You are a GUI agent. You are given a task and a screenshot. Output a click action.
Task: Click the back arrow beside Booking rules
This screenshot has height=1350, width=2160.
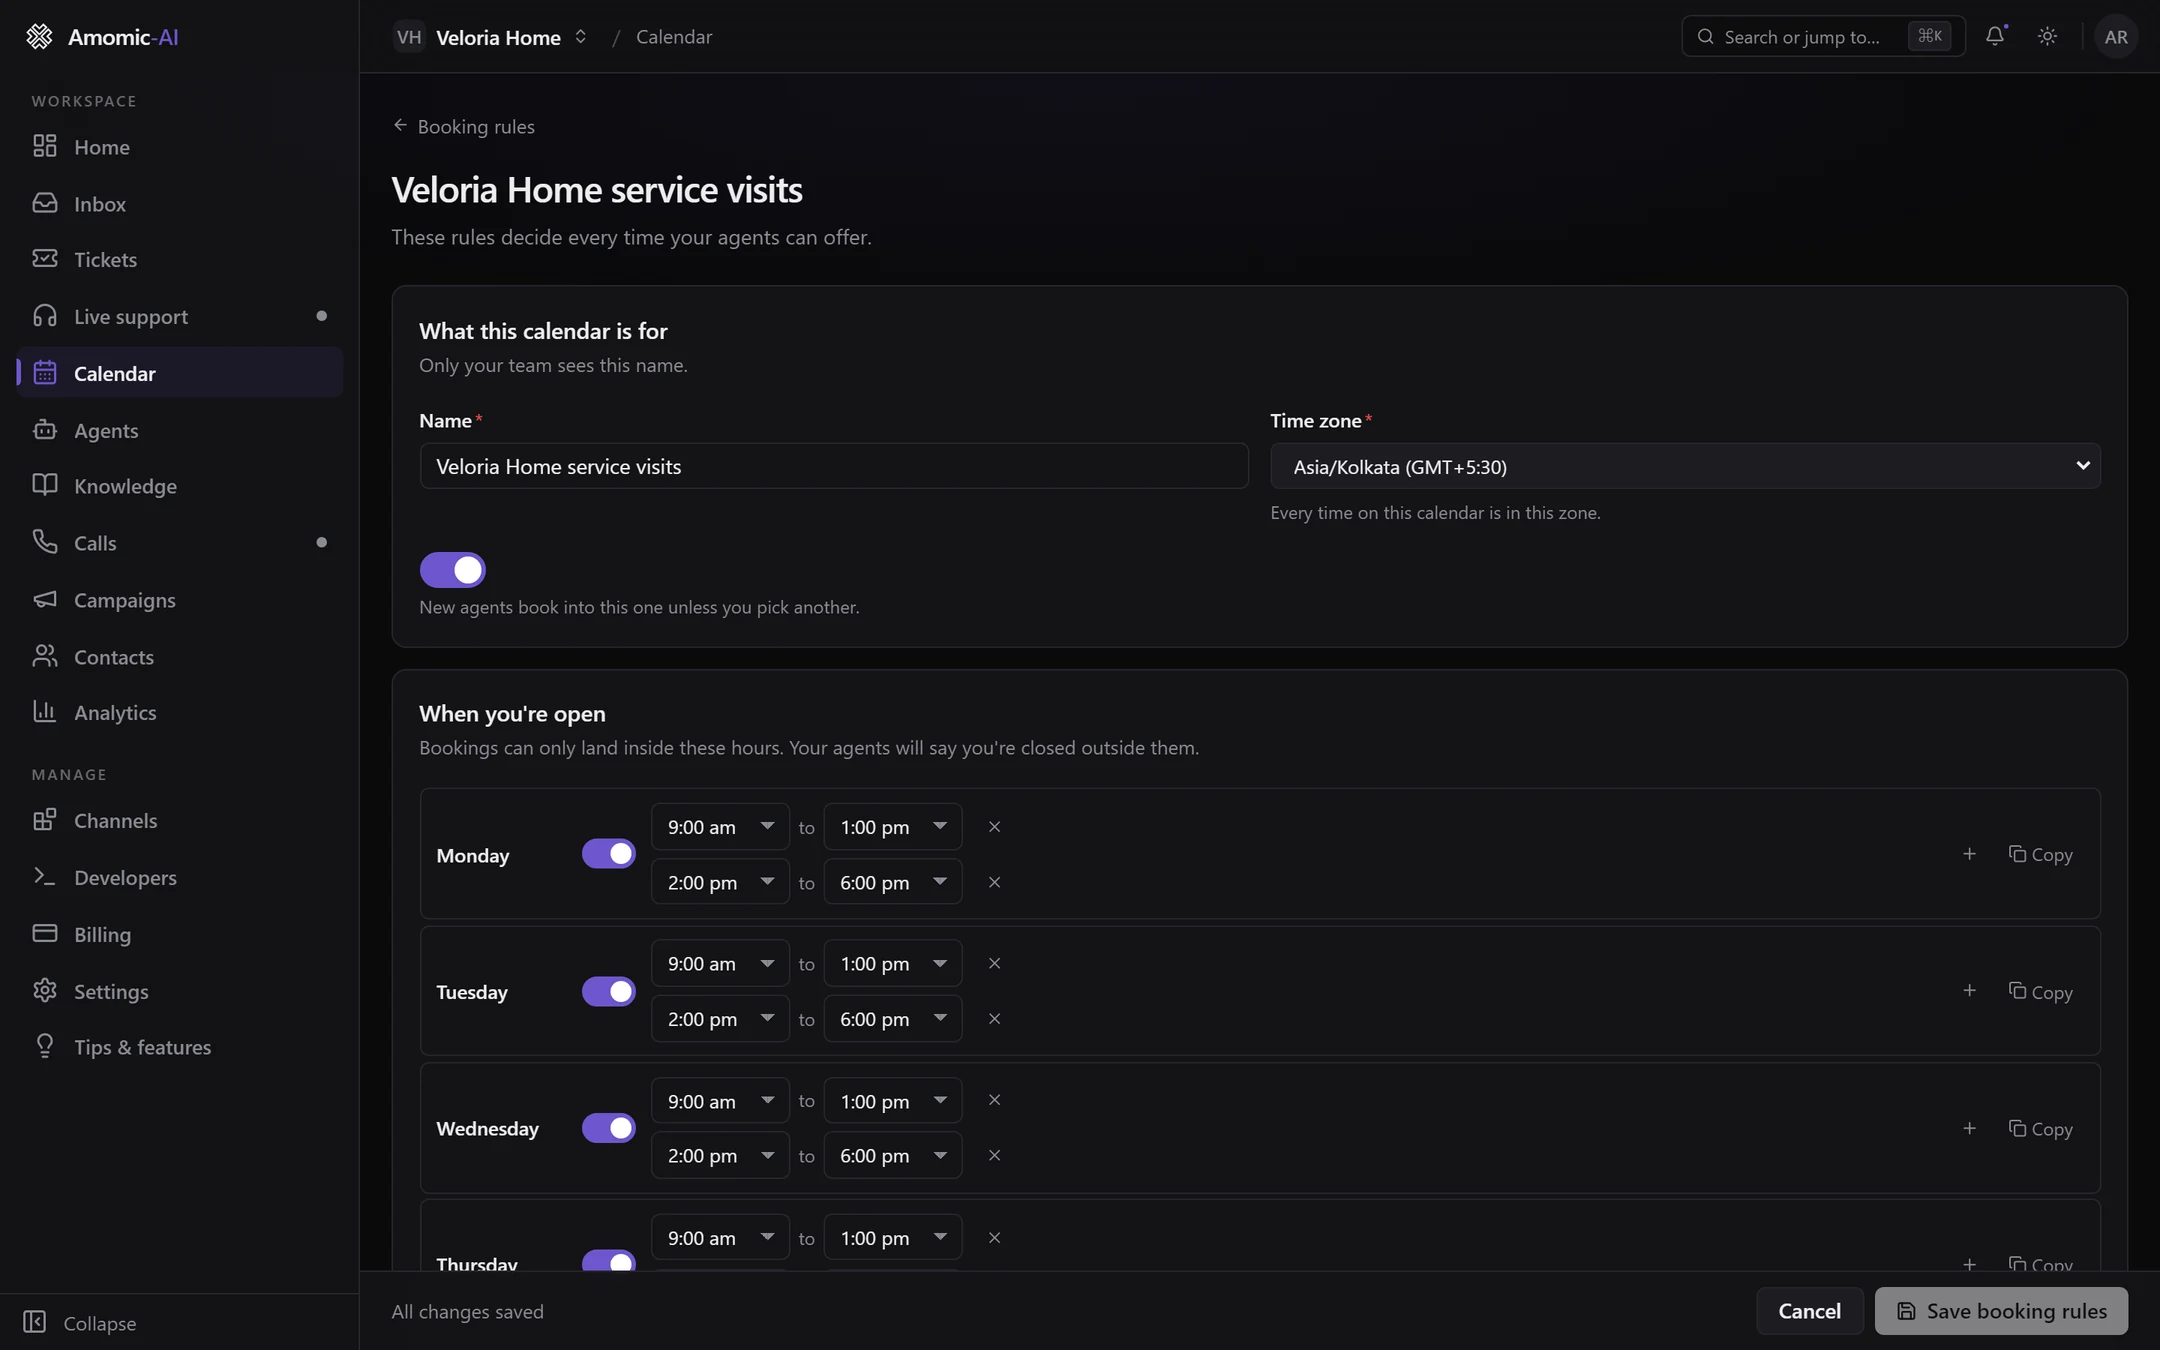coord(400,126)
